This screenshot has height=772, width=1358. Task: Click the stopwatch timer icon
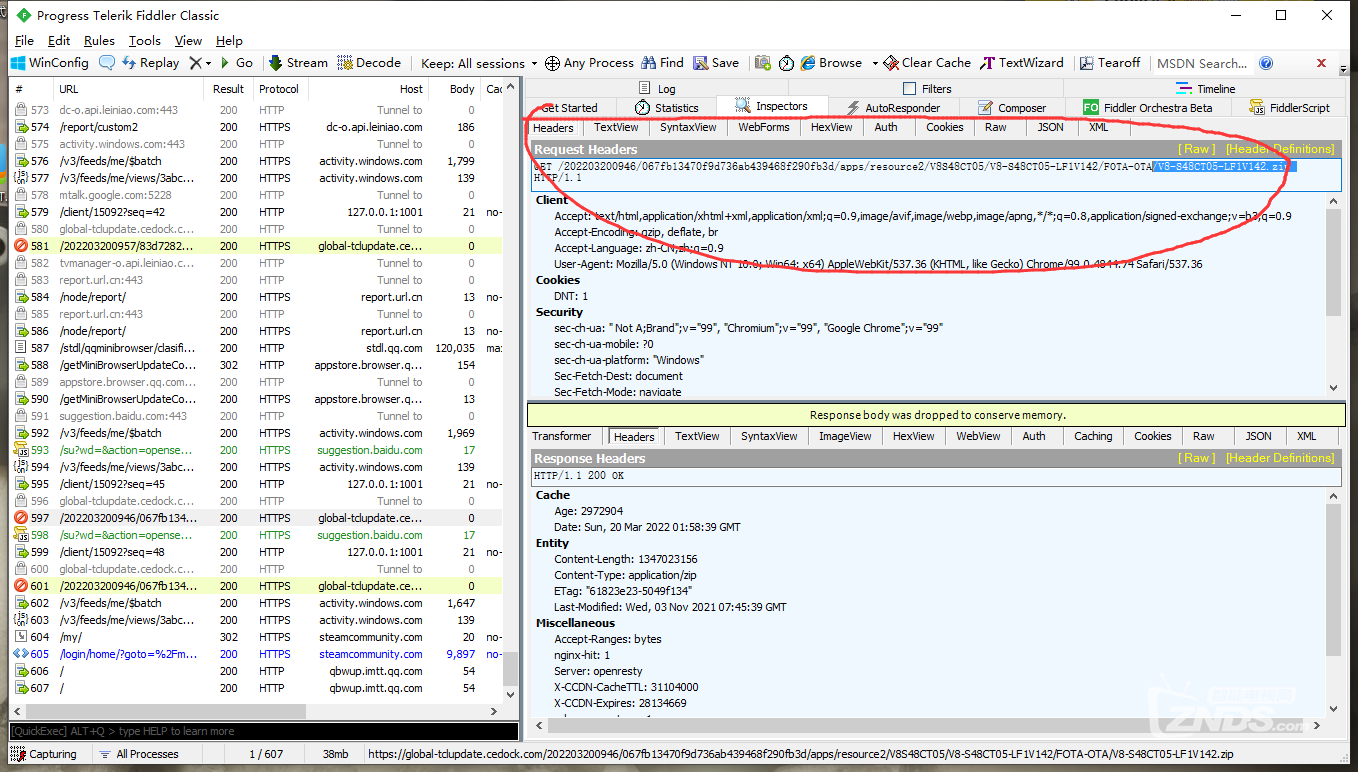[x=786, y=62]
